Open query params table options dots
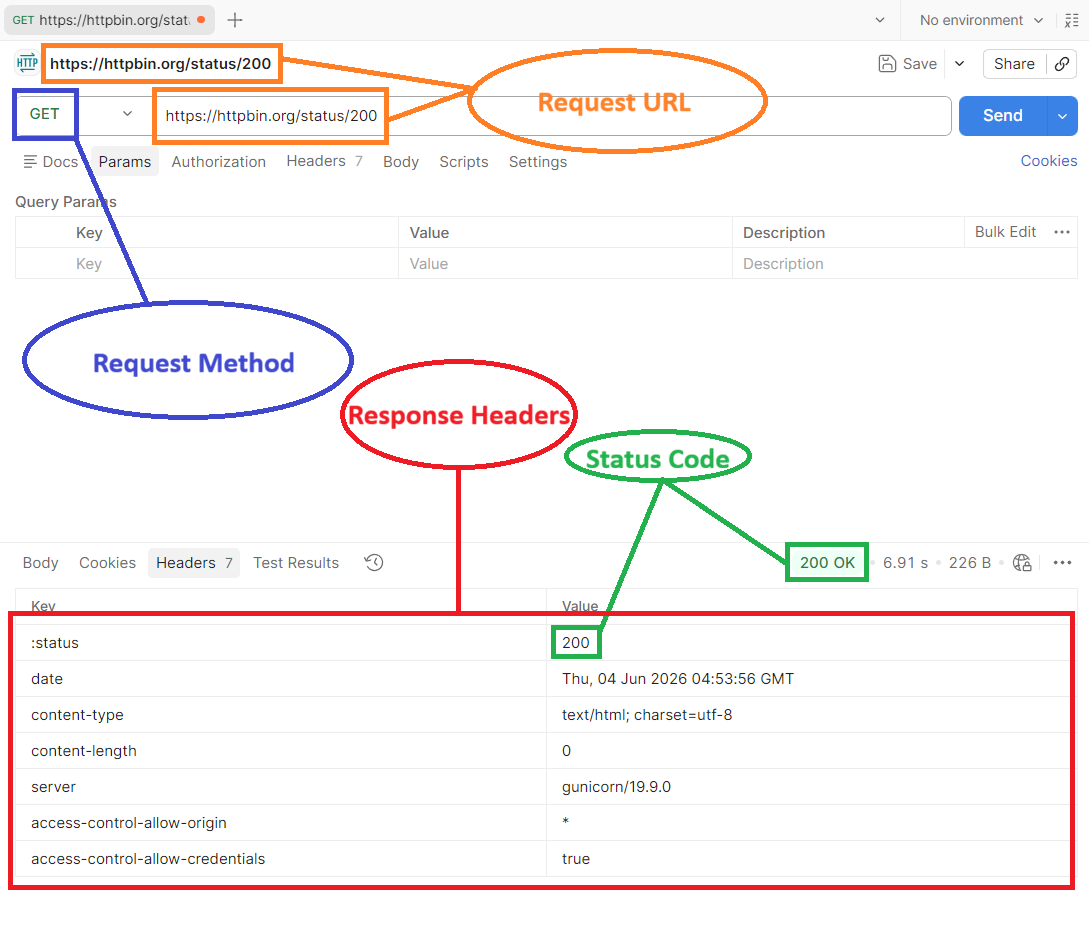Viewport: 1089px width, 938px height. click(1061, 232)
